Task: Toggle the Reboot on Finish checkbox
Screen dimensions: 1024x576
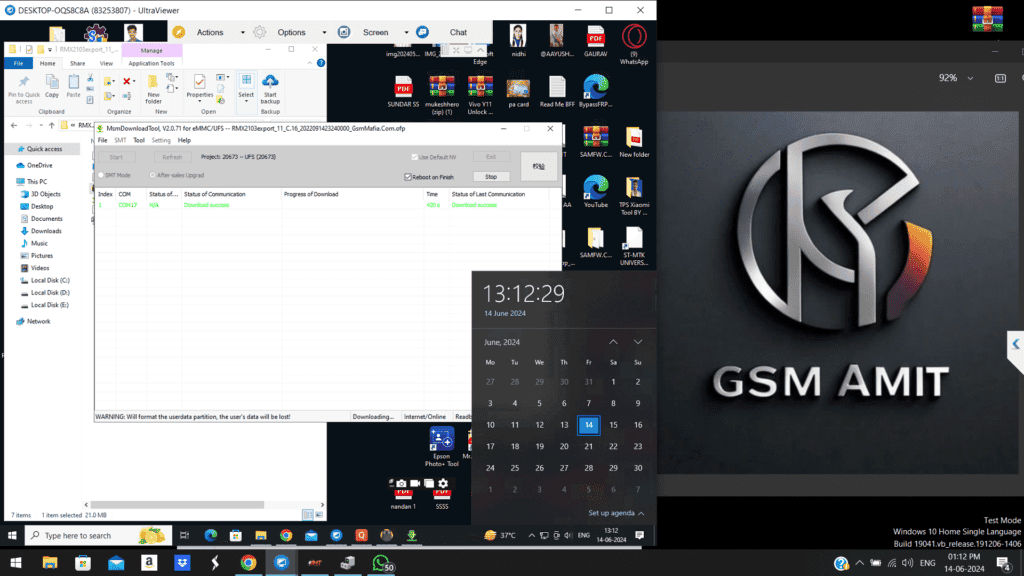Action: pyautogui.click(x=408, y=177)
